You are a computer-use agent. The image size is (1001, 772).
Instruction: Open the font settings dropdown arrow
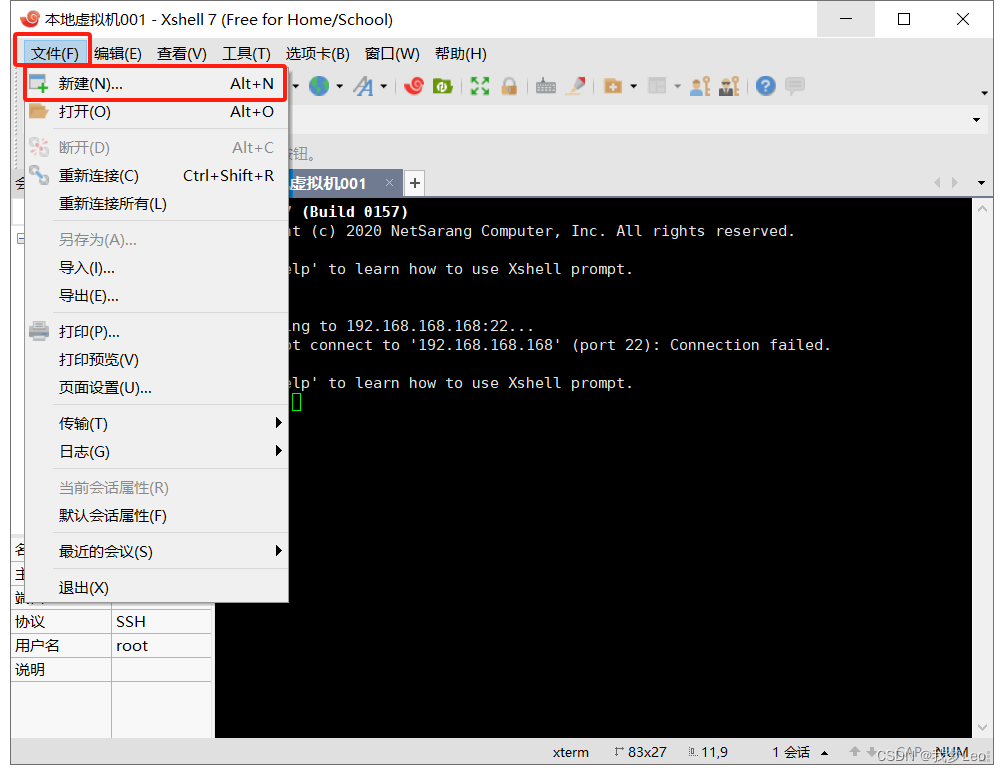[x=383, y=86]
